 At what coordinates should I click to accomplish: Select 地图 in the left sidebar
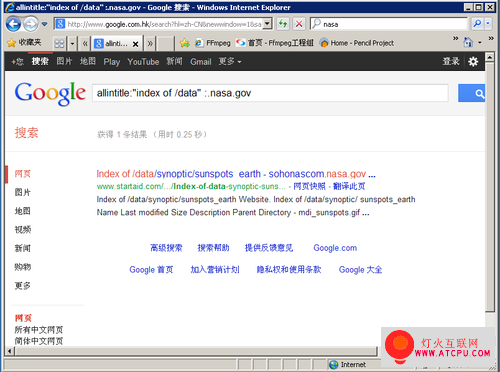click(x=23, y=211)
